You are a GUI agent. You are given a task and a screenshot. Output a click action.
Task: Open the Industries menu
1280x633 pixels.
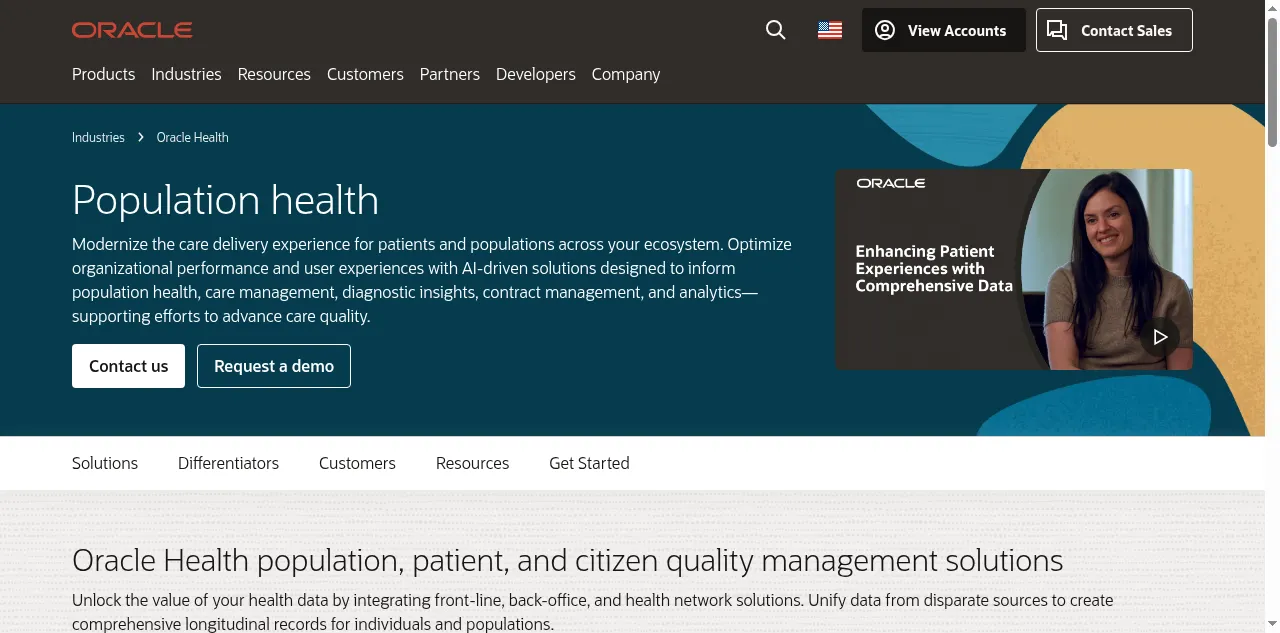(x=186, y=74)
